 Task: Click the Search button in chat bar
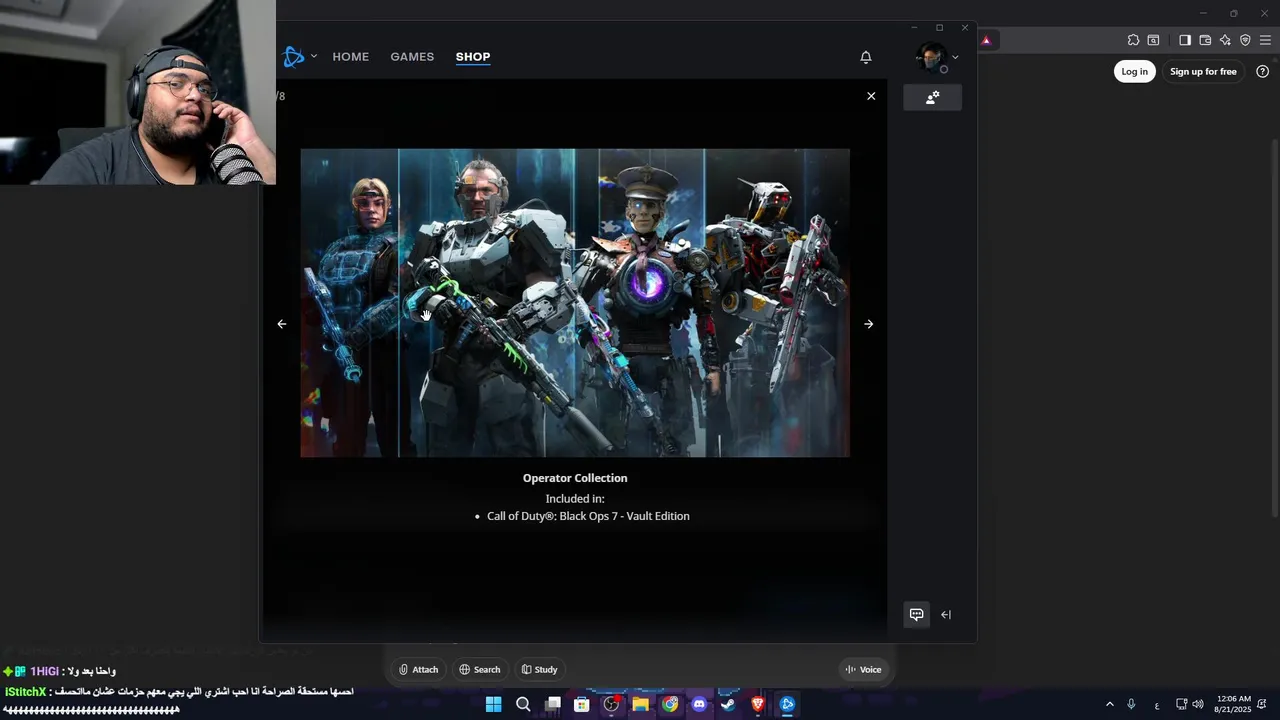(x=480, y=670)
